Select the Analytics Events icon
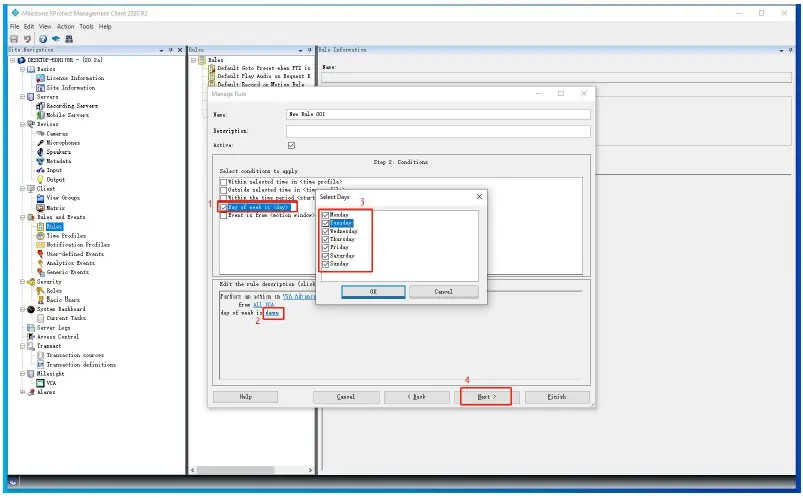Screen dimensions: 803x498 click(x=40, y=263)
